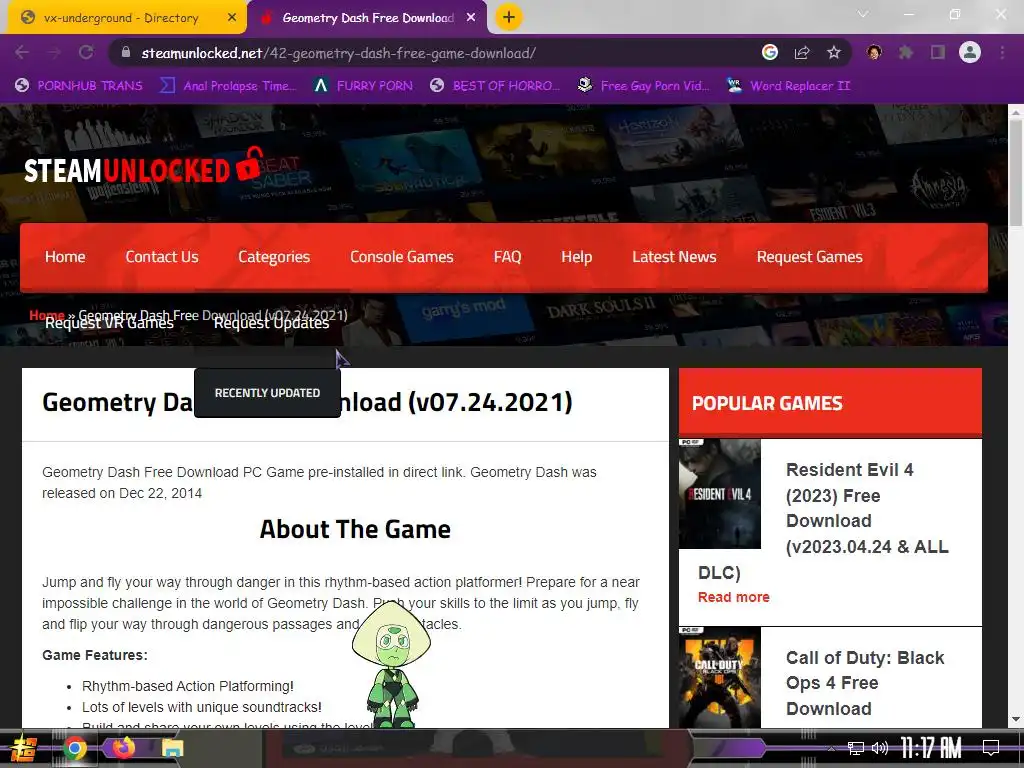Open the Latest News menu item
The image size is (1024, 768).
click(674, 257)
